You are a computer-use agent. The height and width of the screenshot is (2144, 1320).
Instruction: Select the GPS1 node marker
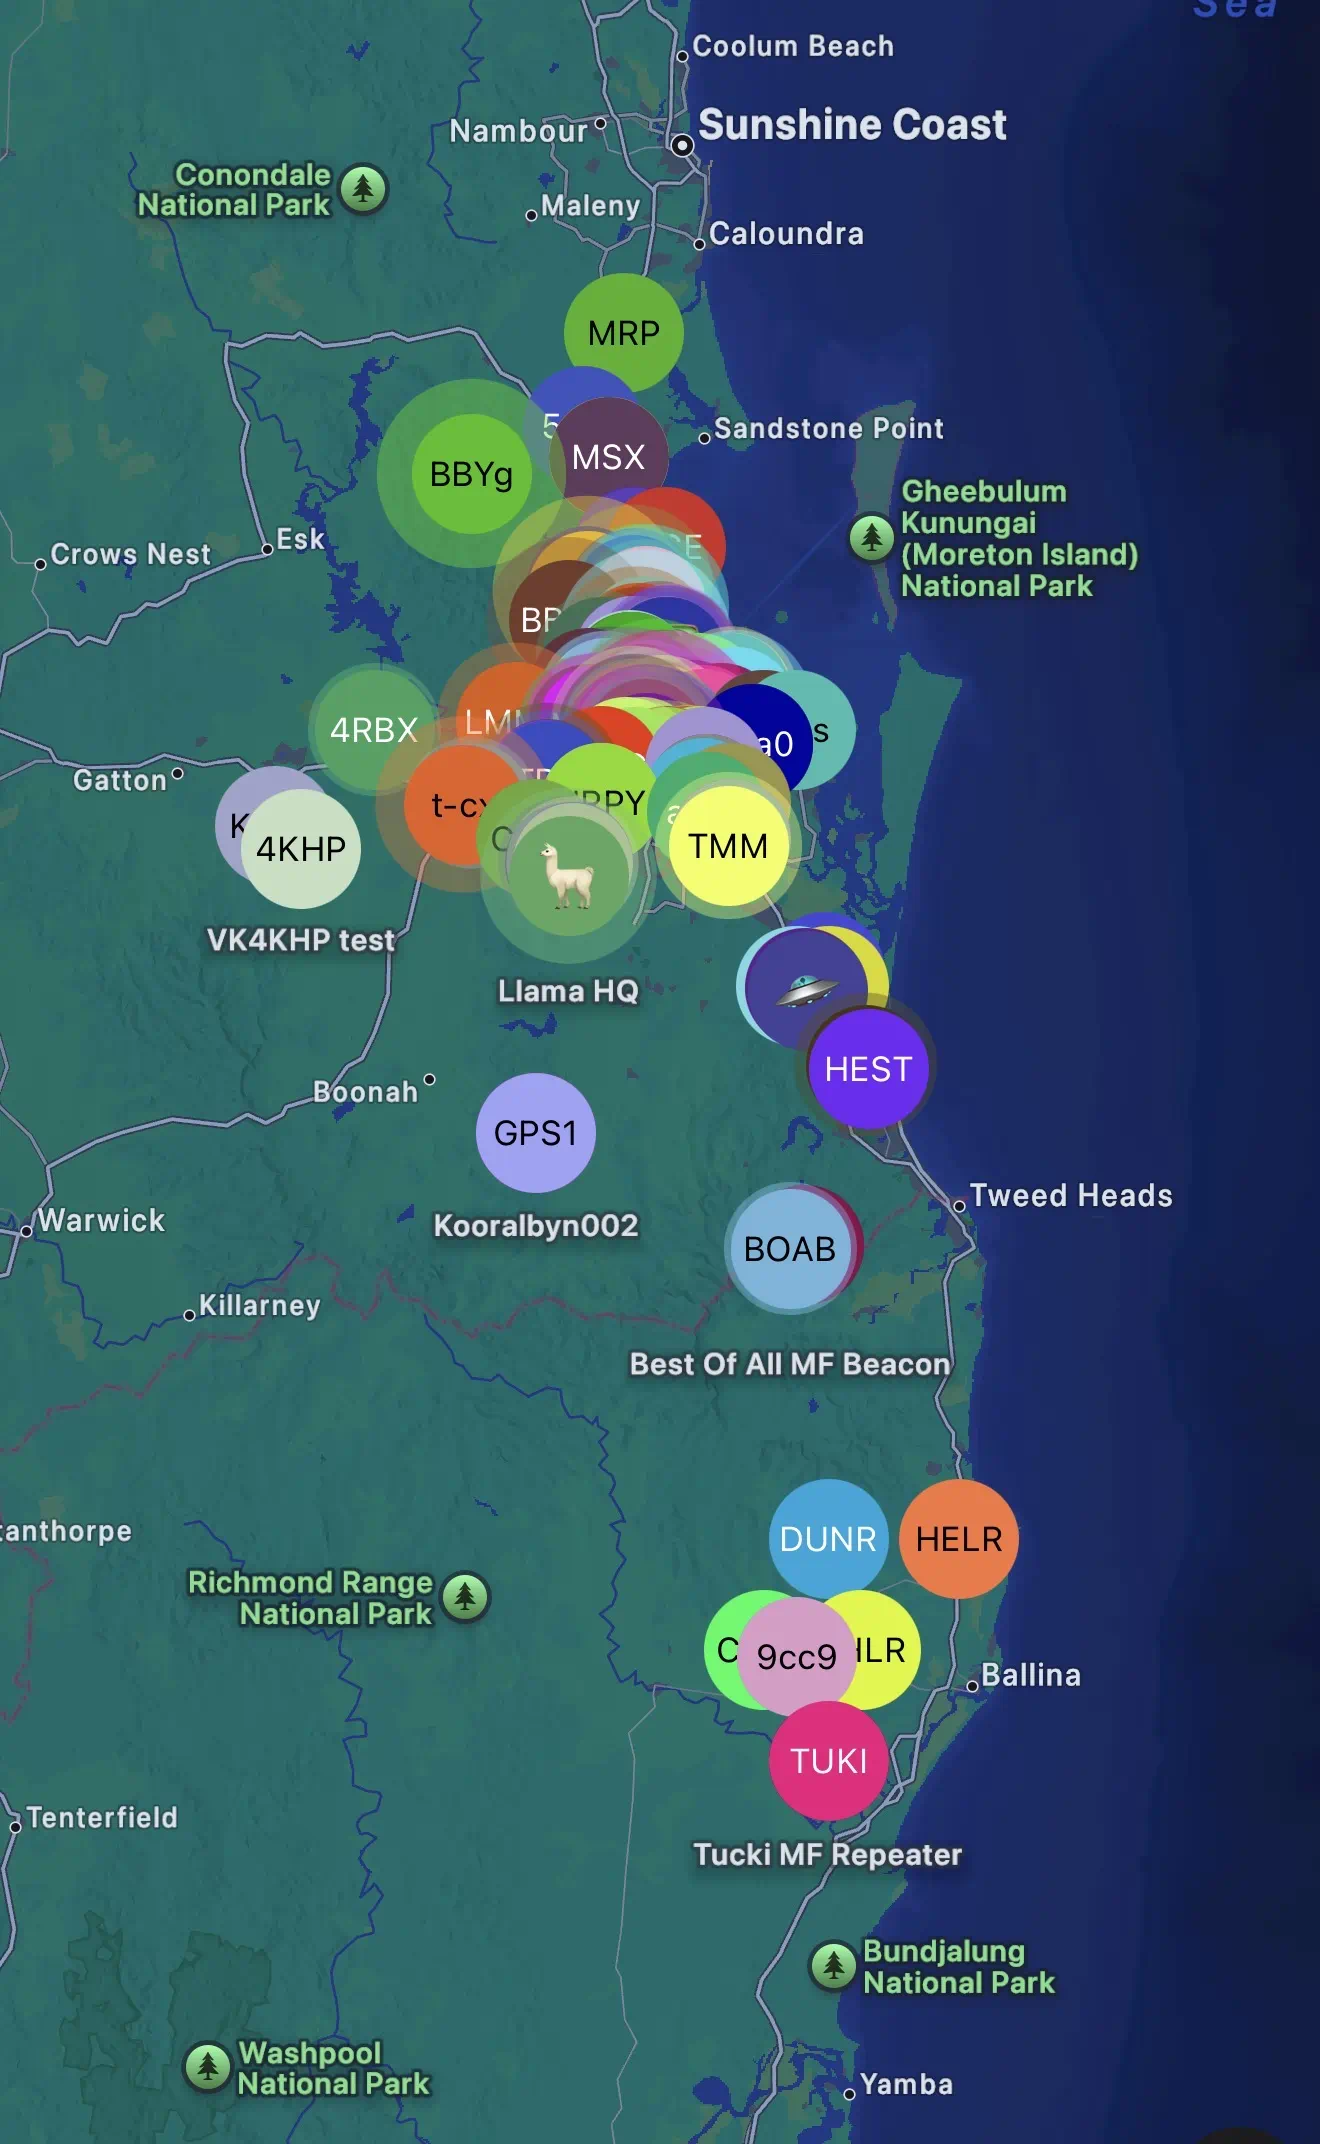click(x=535, y=1133)
